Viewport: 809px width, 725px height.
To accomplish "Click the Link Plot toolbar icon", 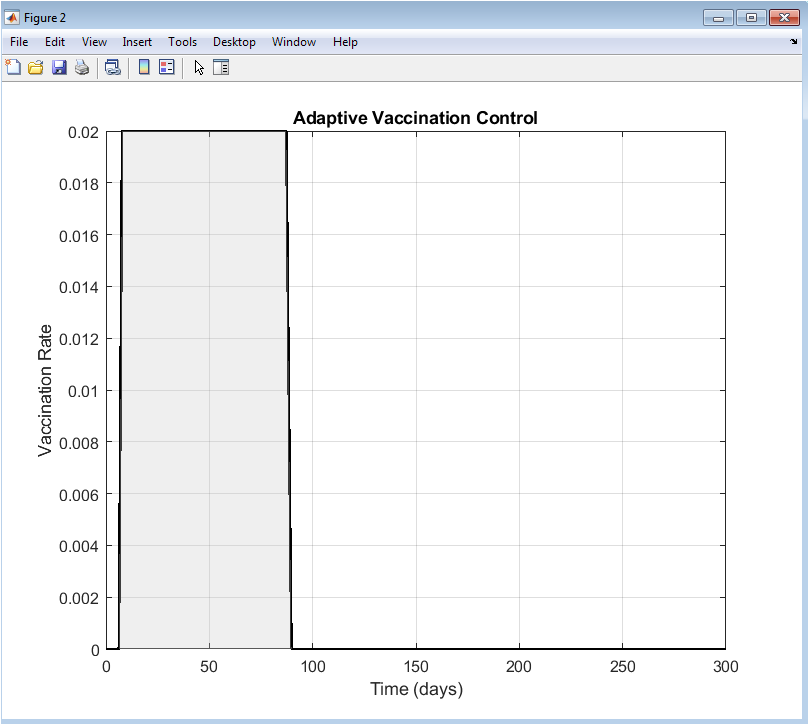I will click(113, 68).
